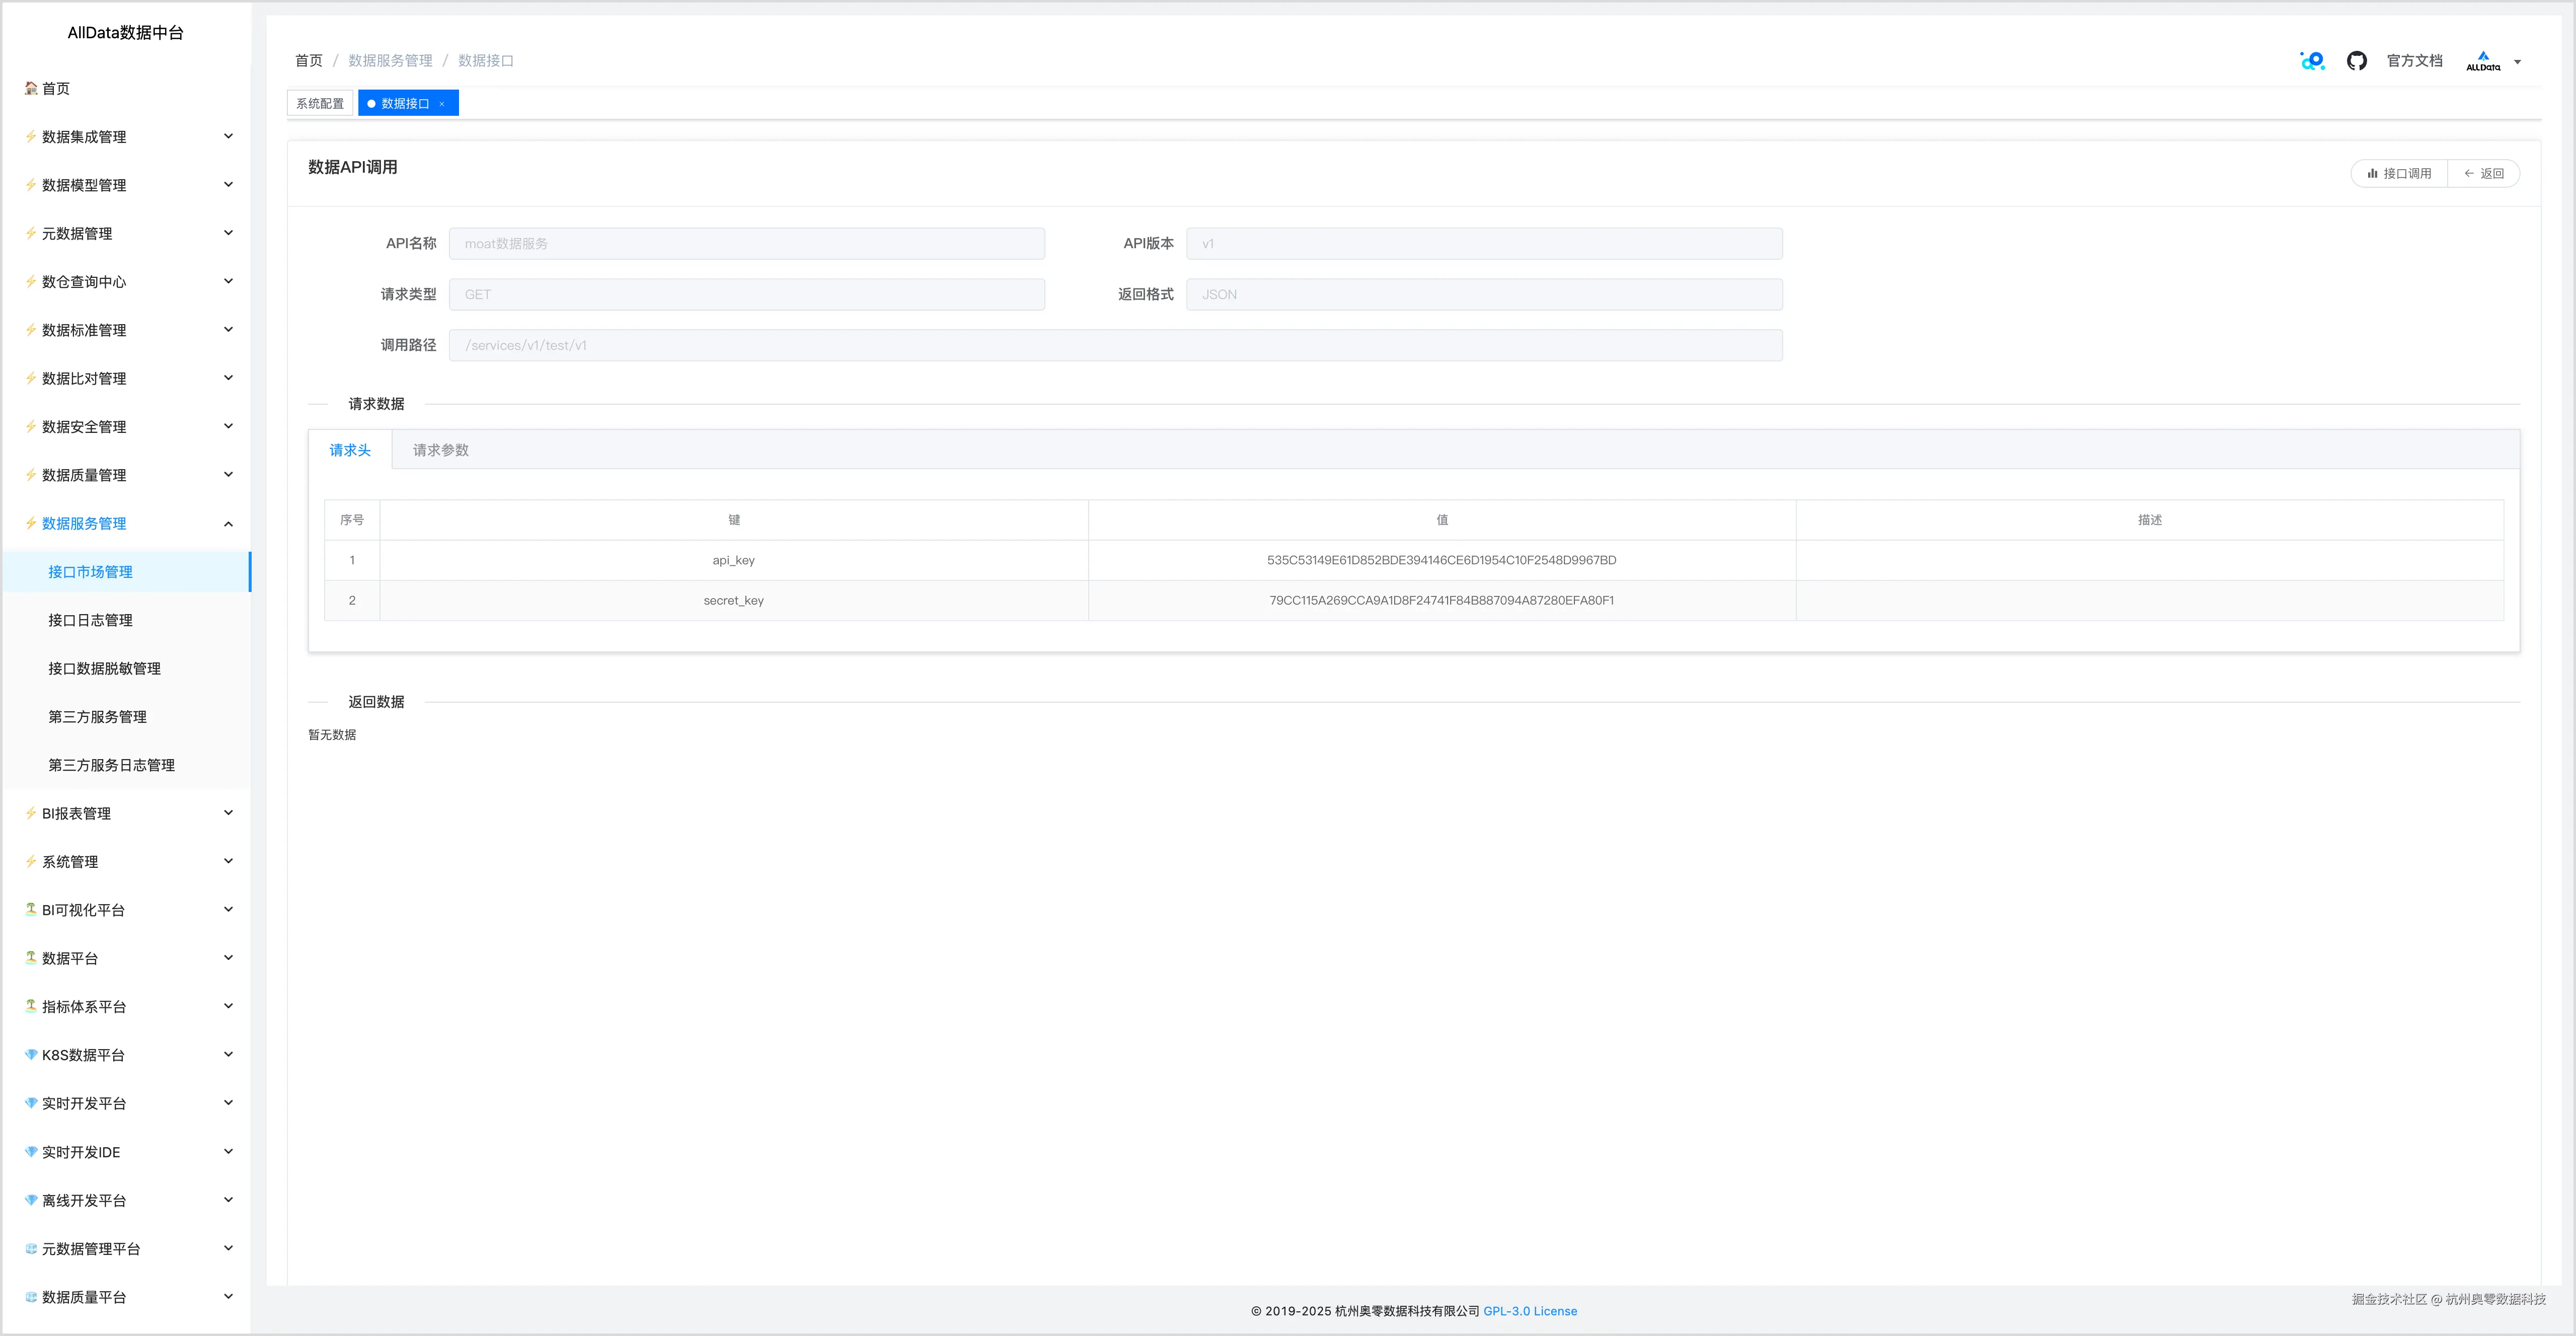Open the user avatar dropdown arrow
This screenshot has height=1336, width=2576.
coord(2517,62)
